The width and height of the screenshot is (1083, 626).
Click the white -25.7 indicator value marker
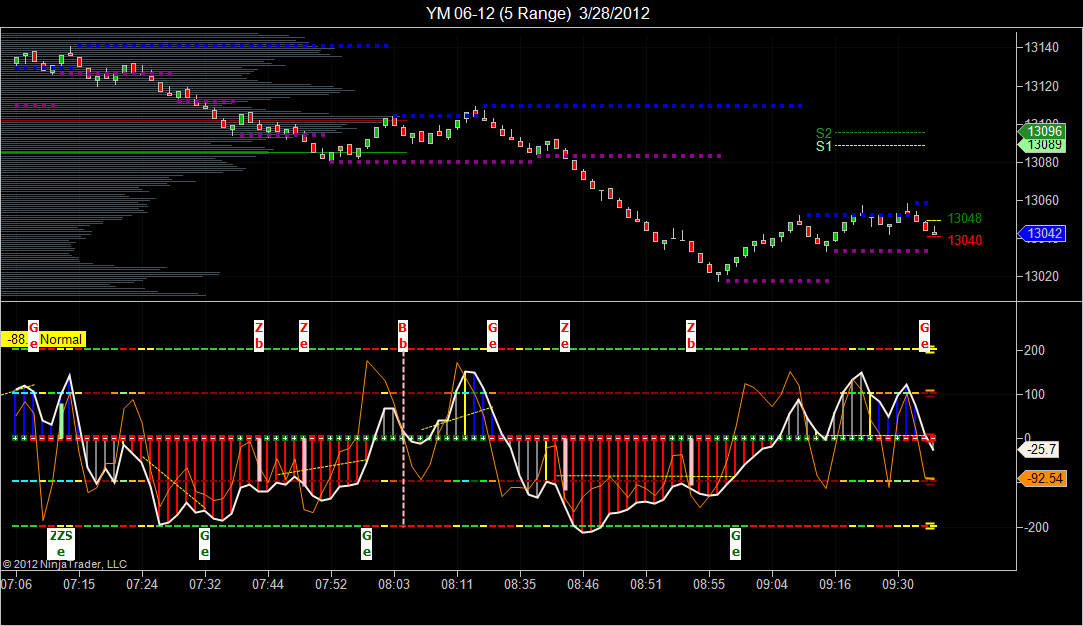coord(1038,450)
